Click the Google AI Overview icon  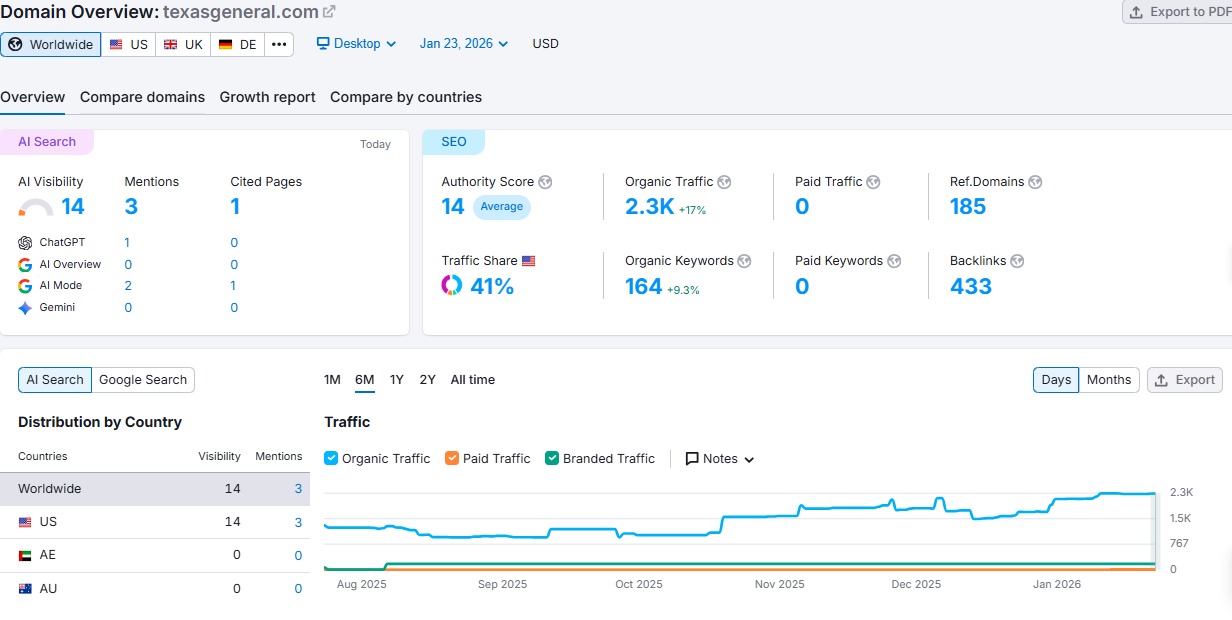(27, 264)
